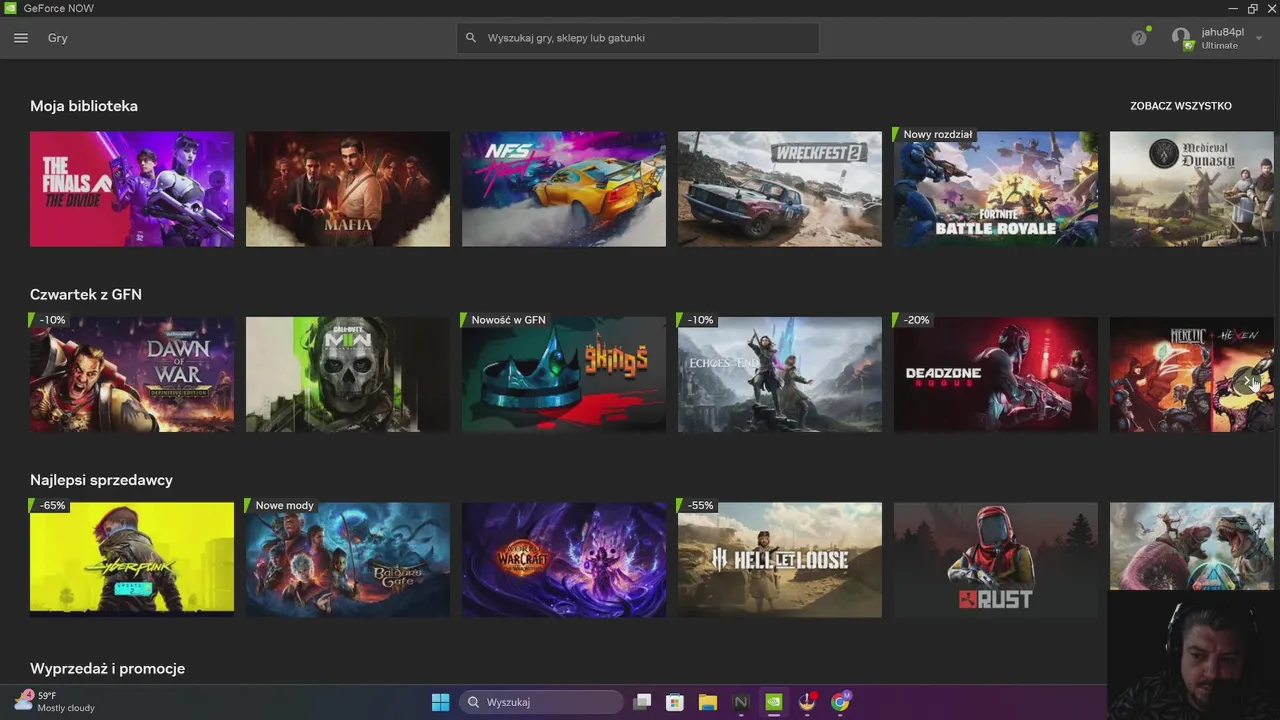The width and height of the screenshot is (1280, 720).
Task: Open Microsoft Store from the taskbar
Action: point(675,702)
